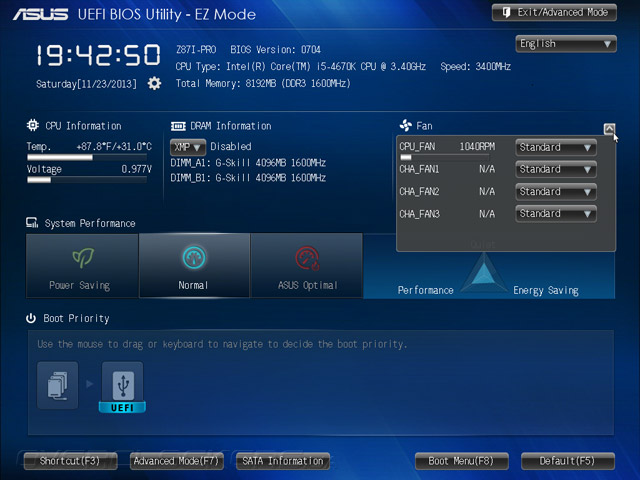Screen dimensions: 640x480
Task: Select the UEFI USB boot device
Action: click(x=122, y=387)
